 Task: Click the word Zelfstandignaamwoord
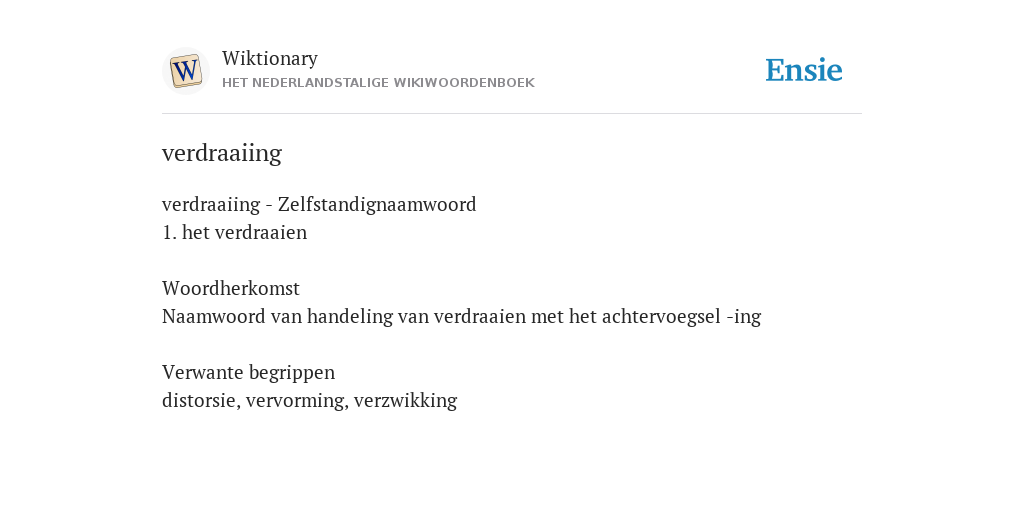coord(377,204)
